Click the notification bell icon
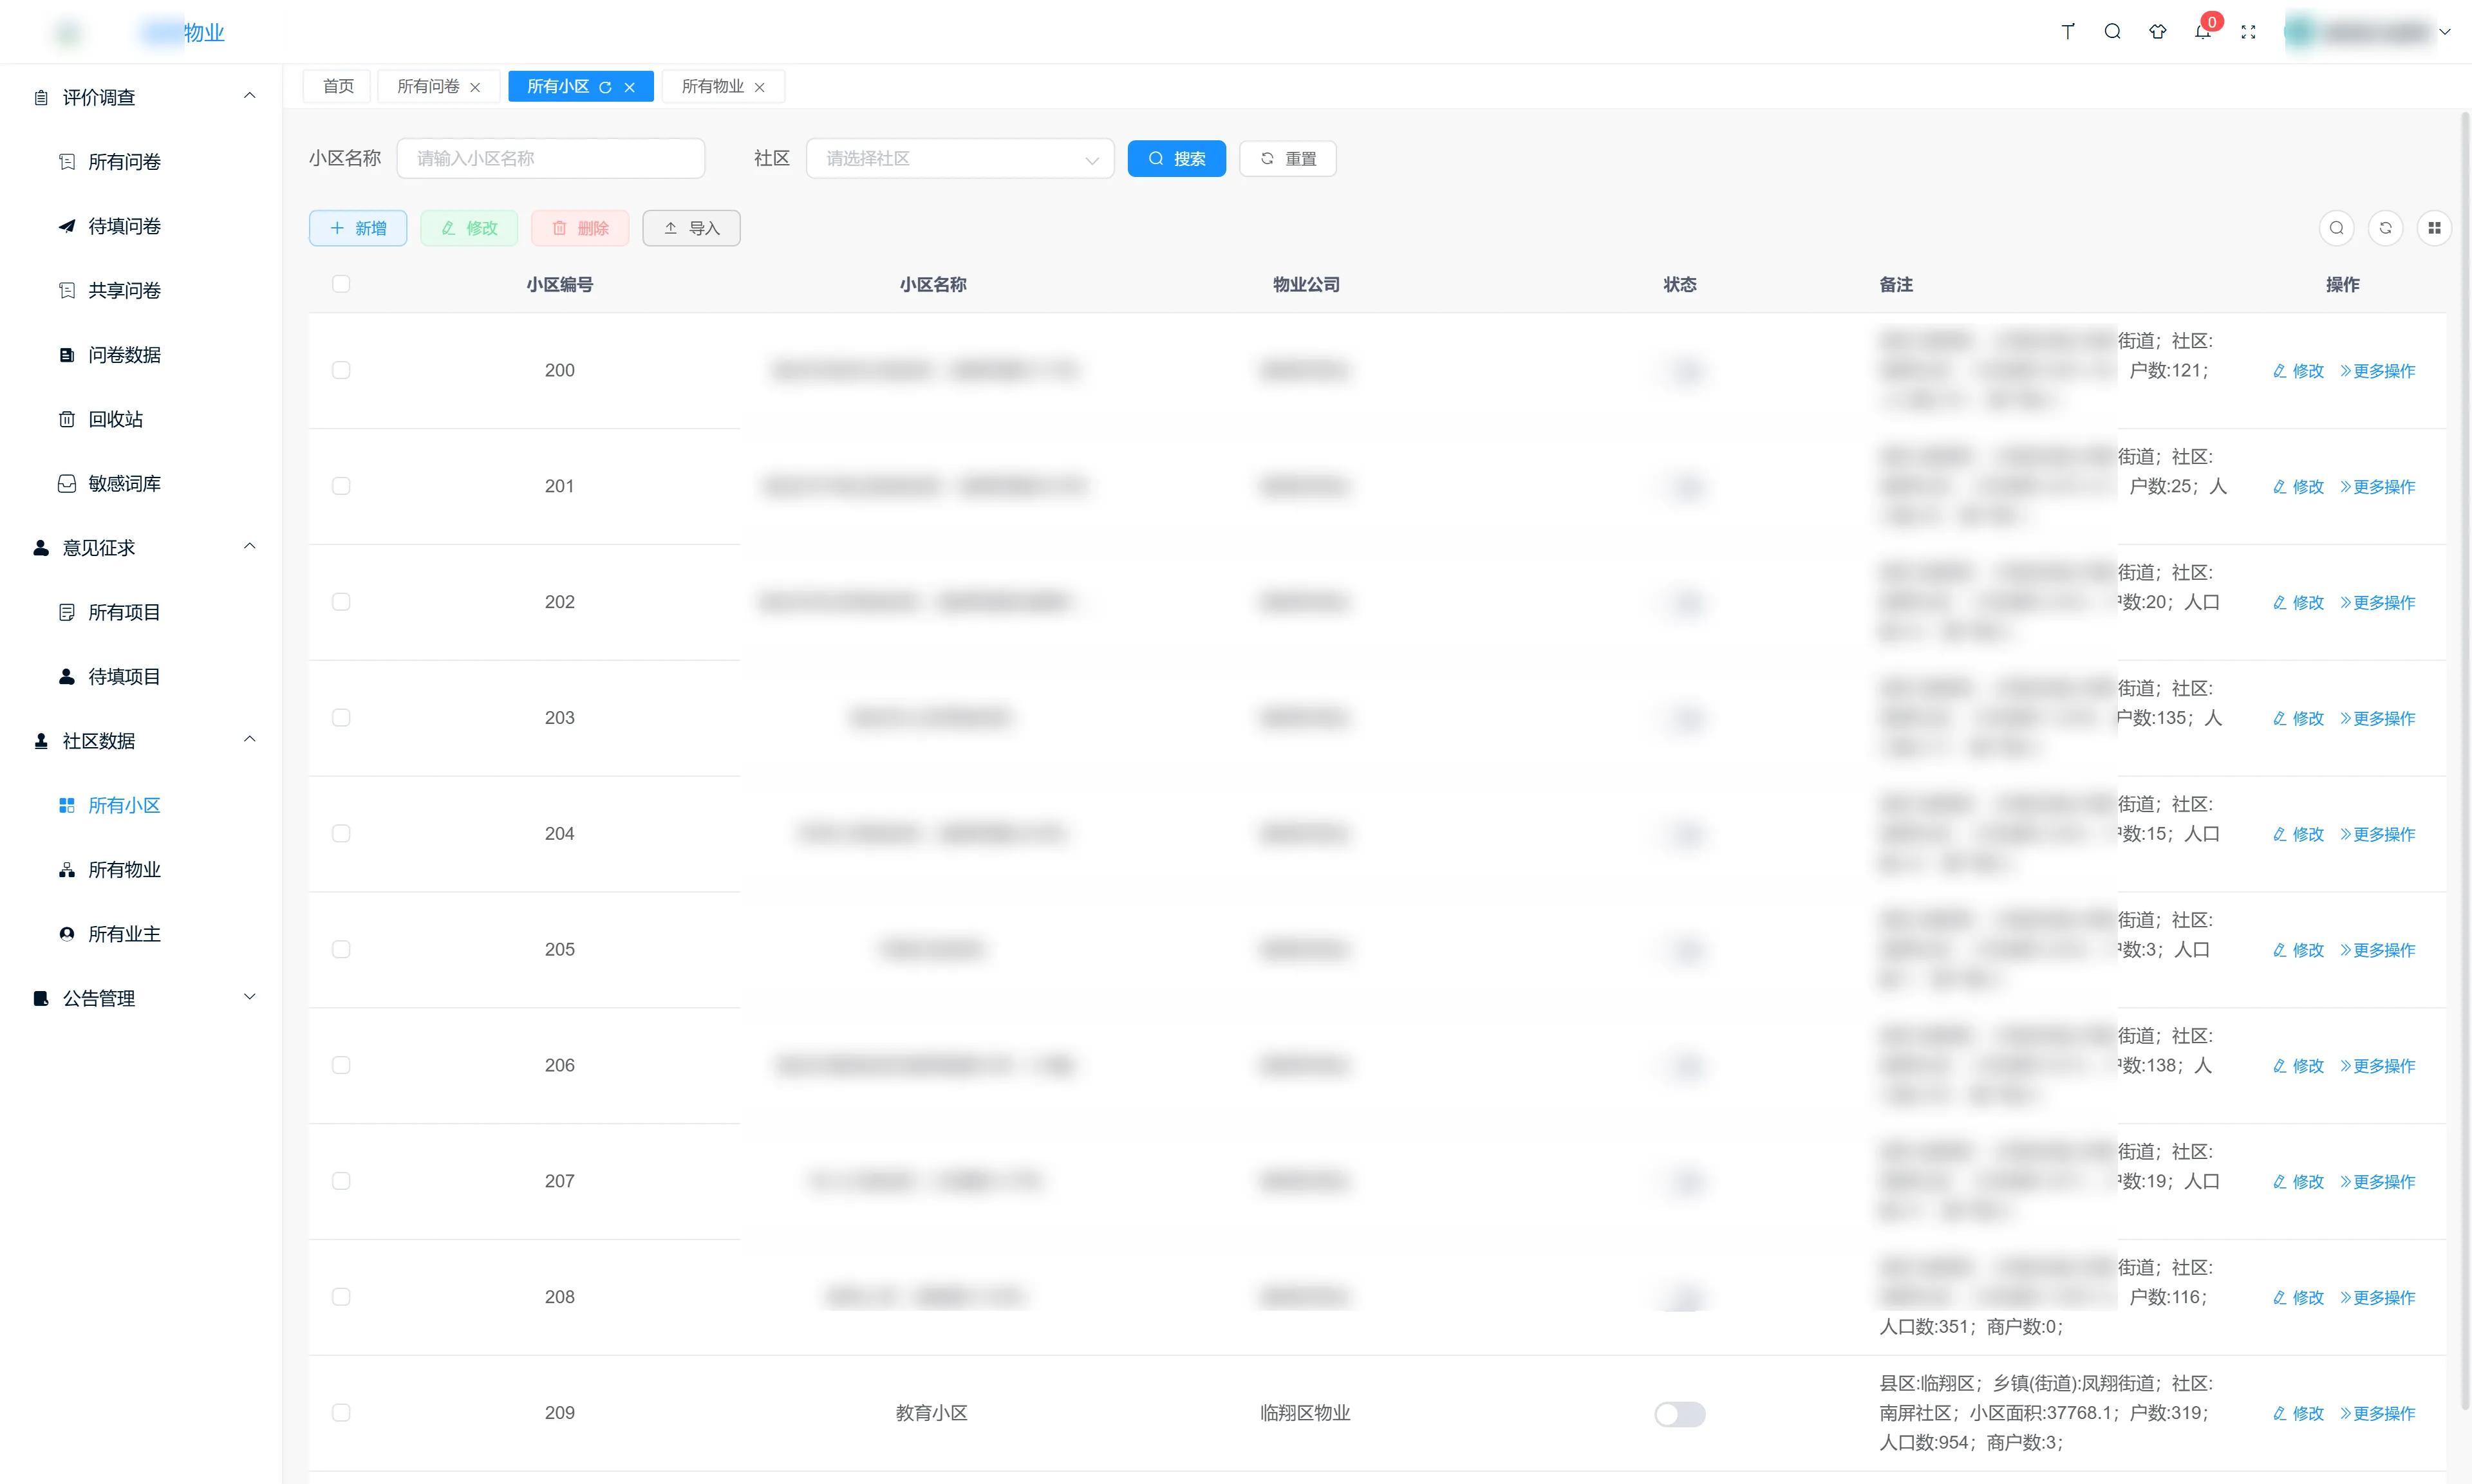Viewport: 2472px width, 1484px height. (x=2202, y=32)
